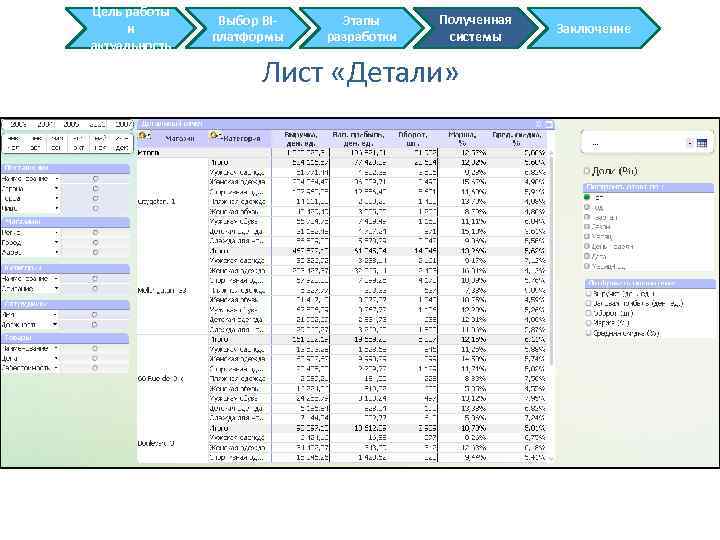The height and width of the screenshot is (540, 720).
Task: Expand Регион dropdown under Магазины
Action: [56, 232]
